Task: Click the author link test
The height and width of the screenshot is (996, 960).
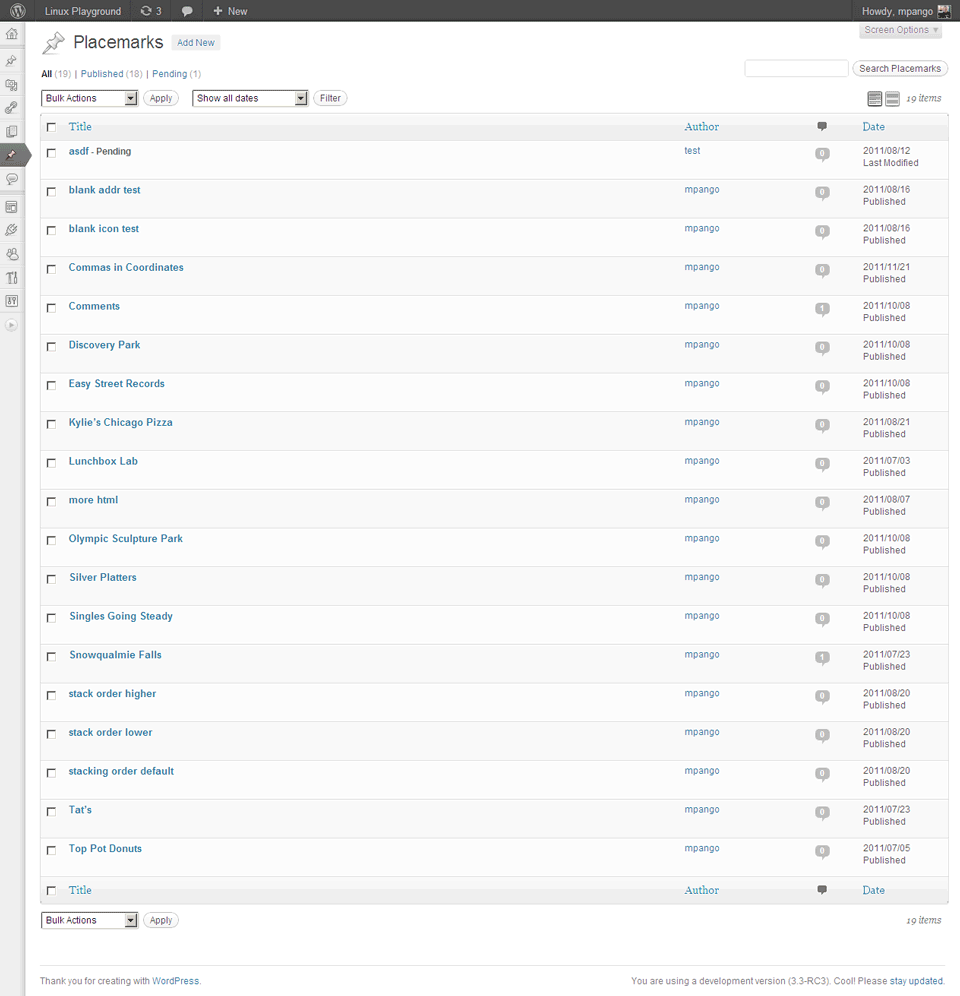Action: (x=692, y=151)
